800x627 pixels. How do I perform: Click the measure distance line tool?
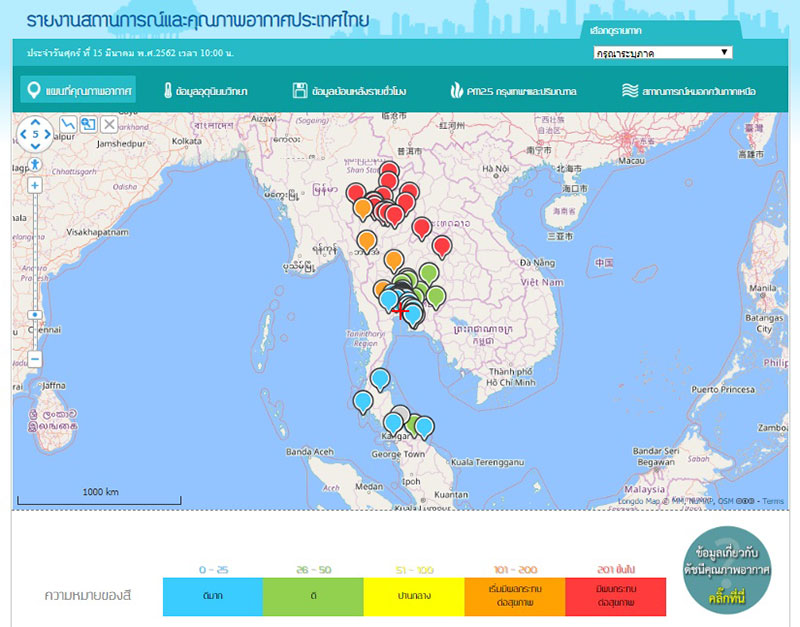point(69,124)
